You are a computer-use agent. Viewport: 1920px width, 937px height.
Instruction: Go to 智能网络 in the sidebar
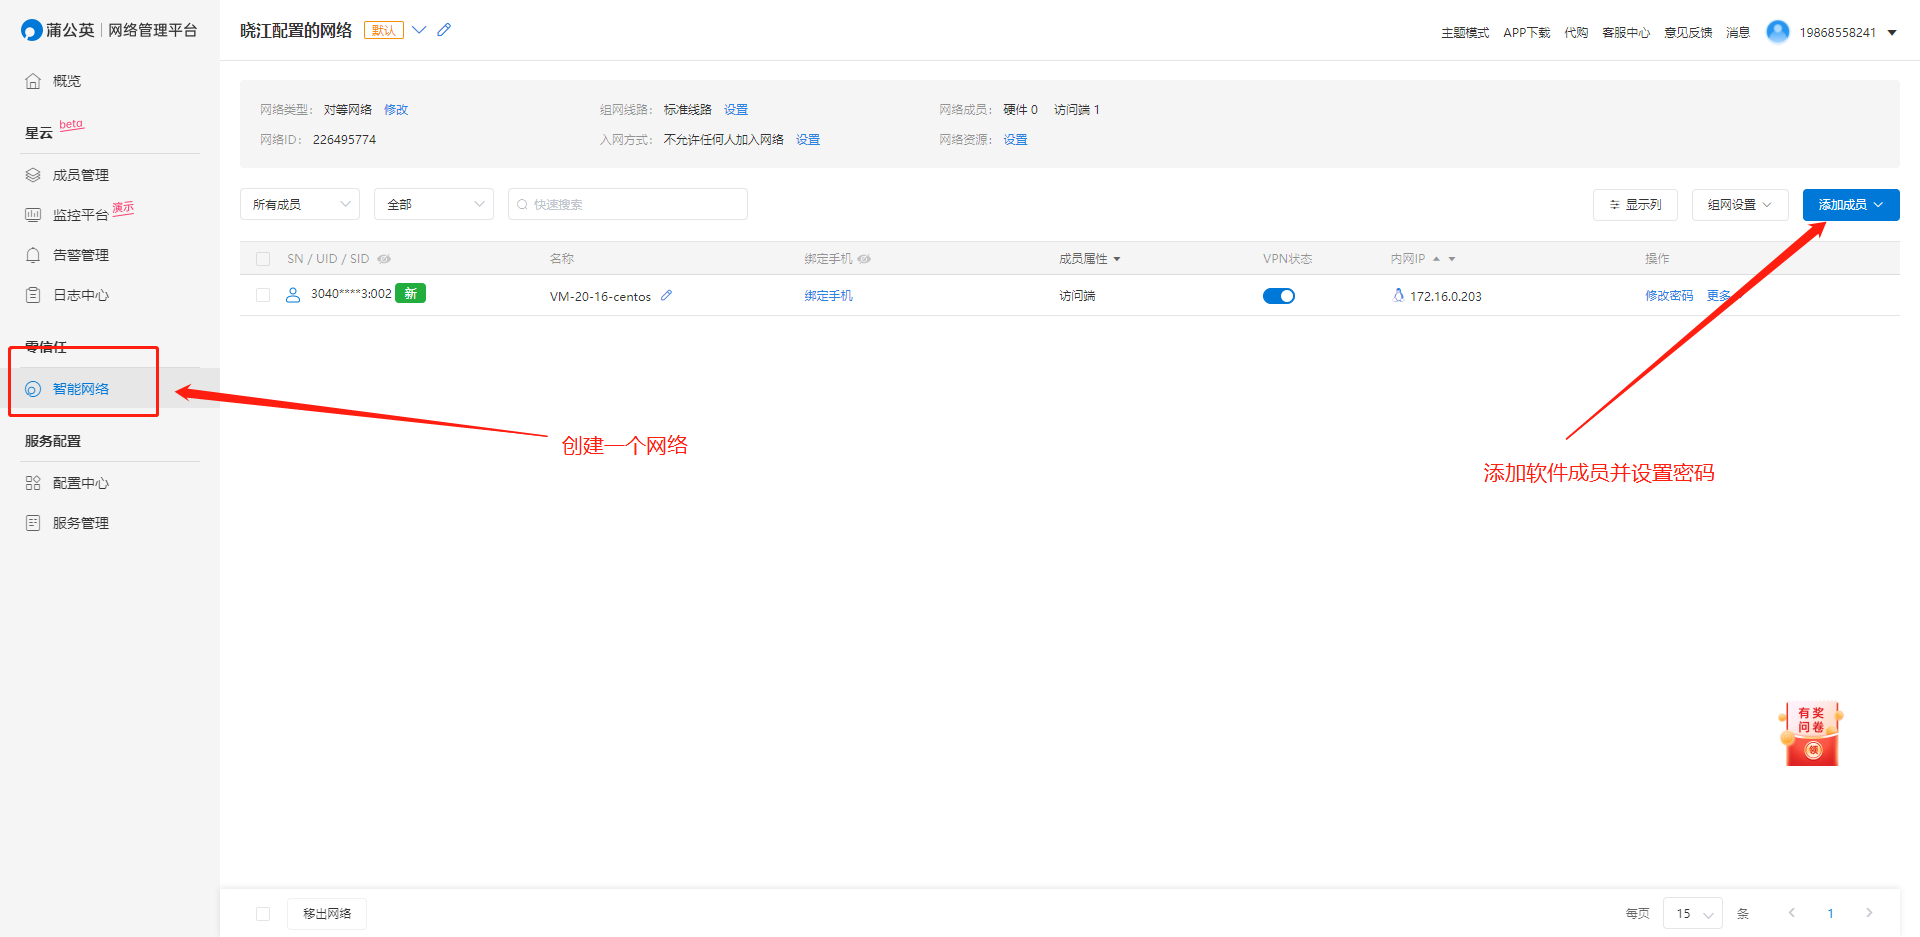tap(80, 389)
